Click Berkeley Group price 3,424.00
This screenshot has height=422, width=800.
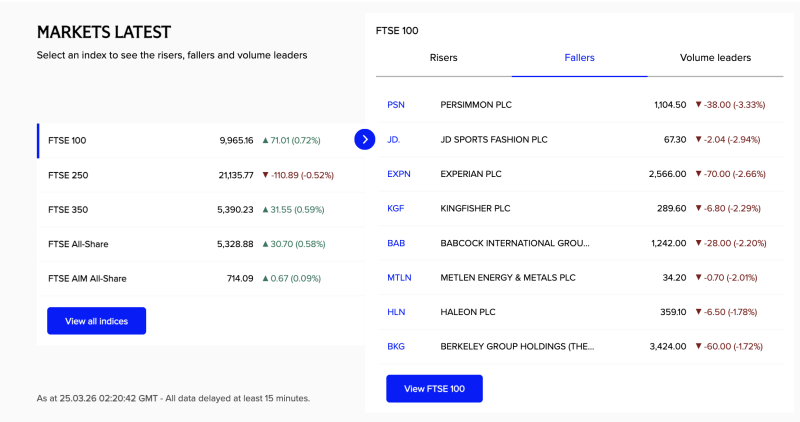(668, 346)
